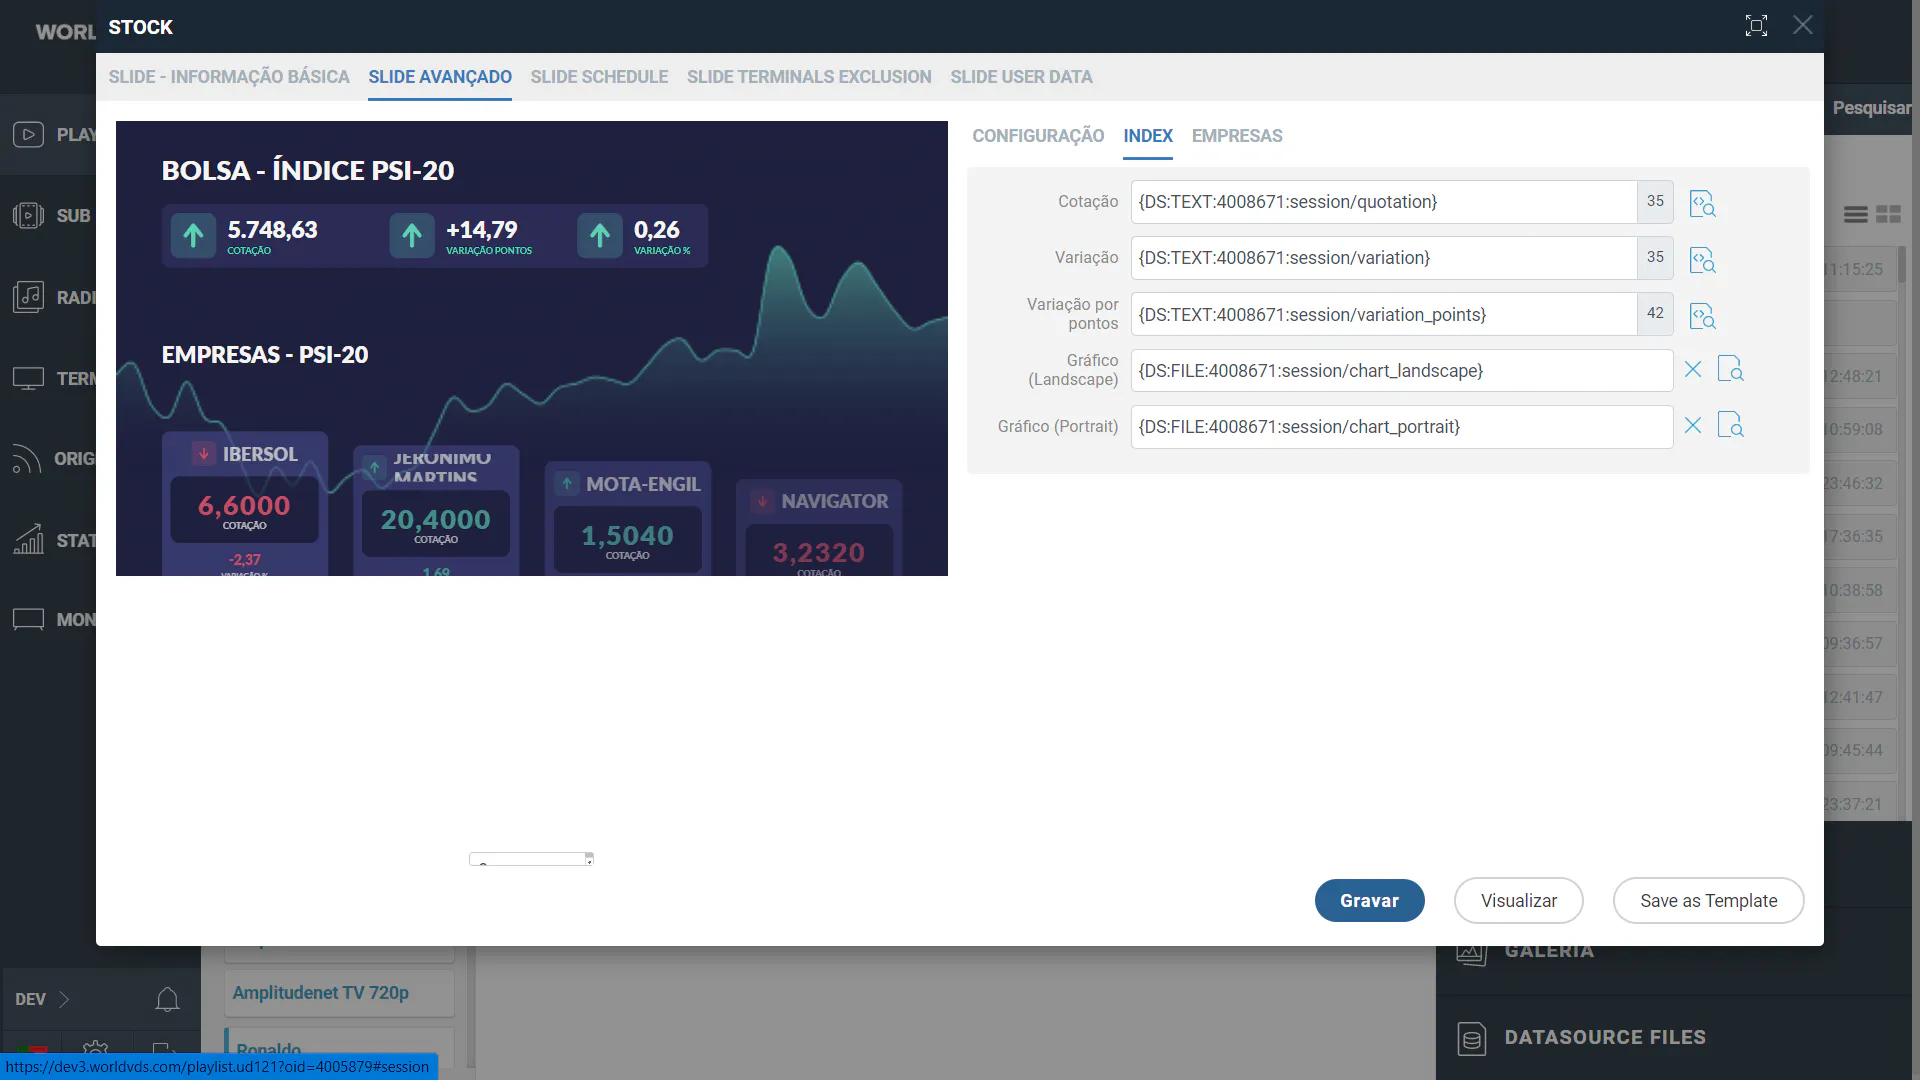The height and width of the screenshot is (1080, 1920).
Task: Click font size 35 box for Cotação
Action: (1655, 202)
